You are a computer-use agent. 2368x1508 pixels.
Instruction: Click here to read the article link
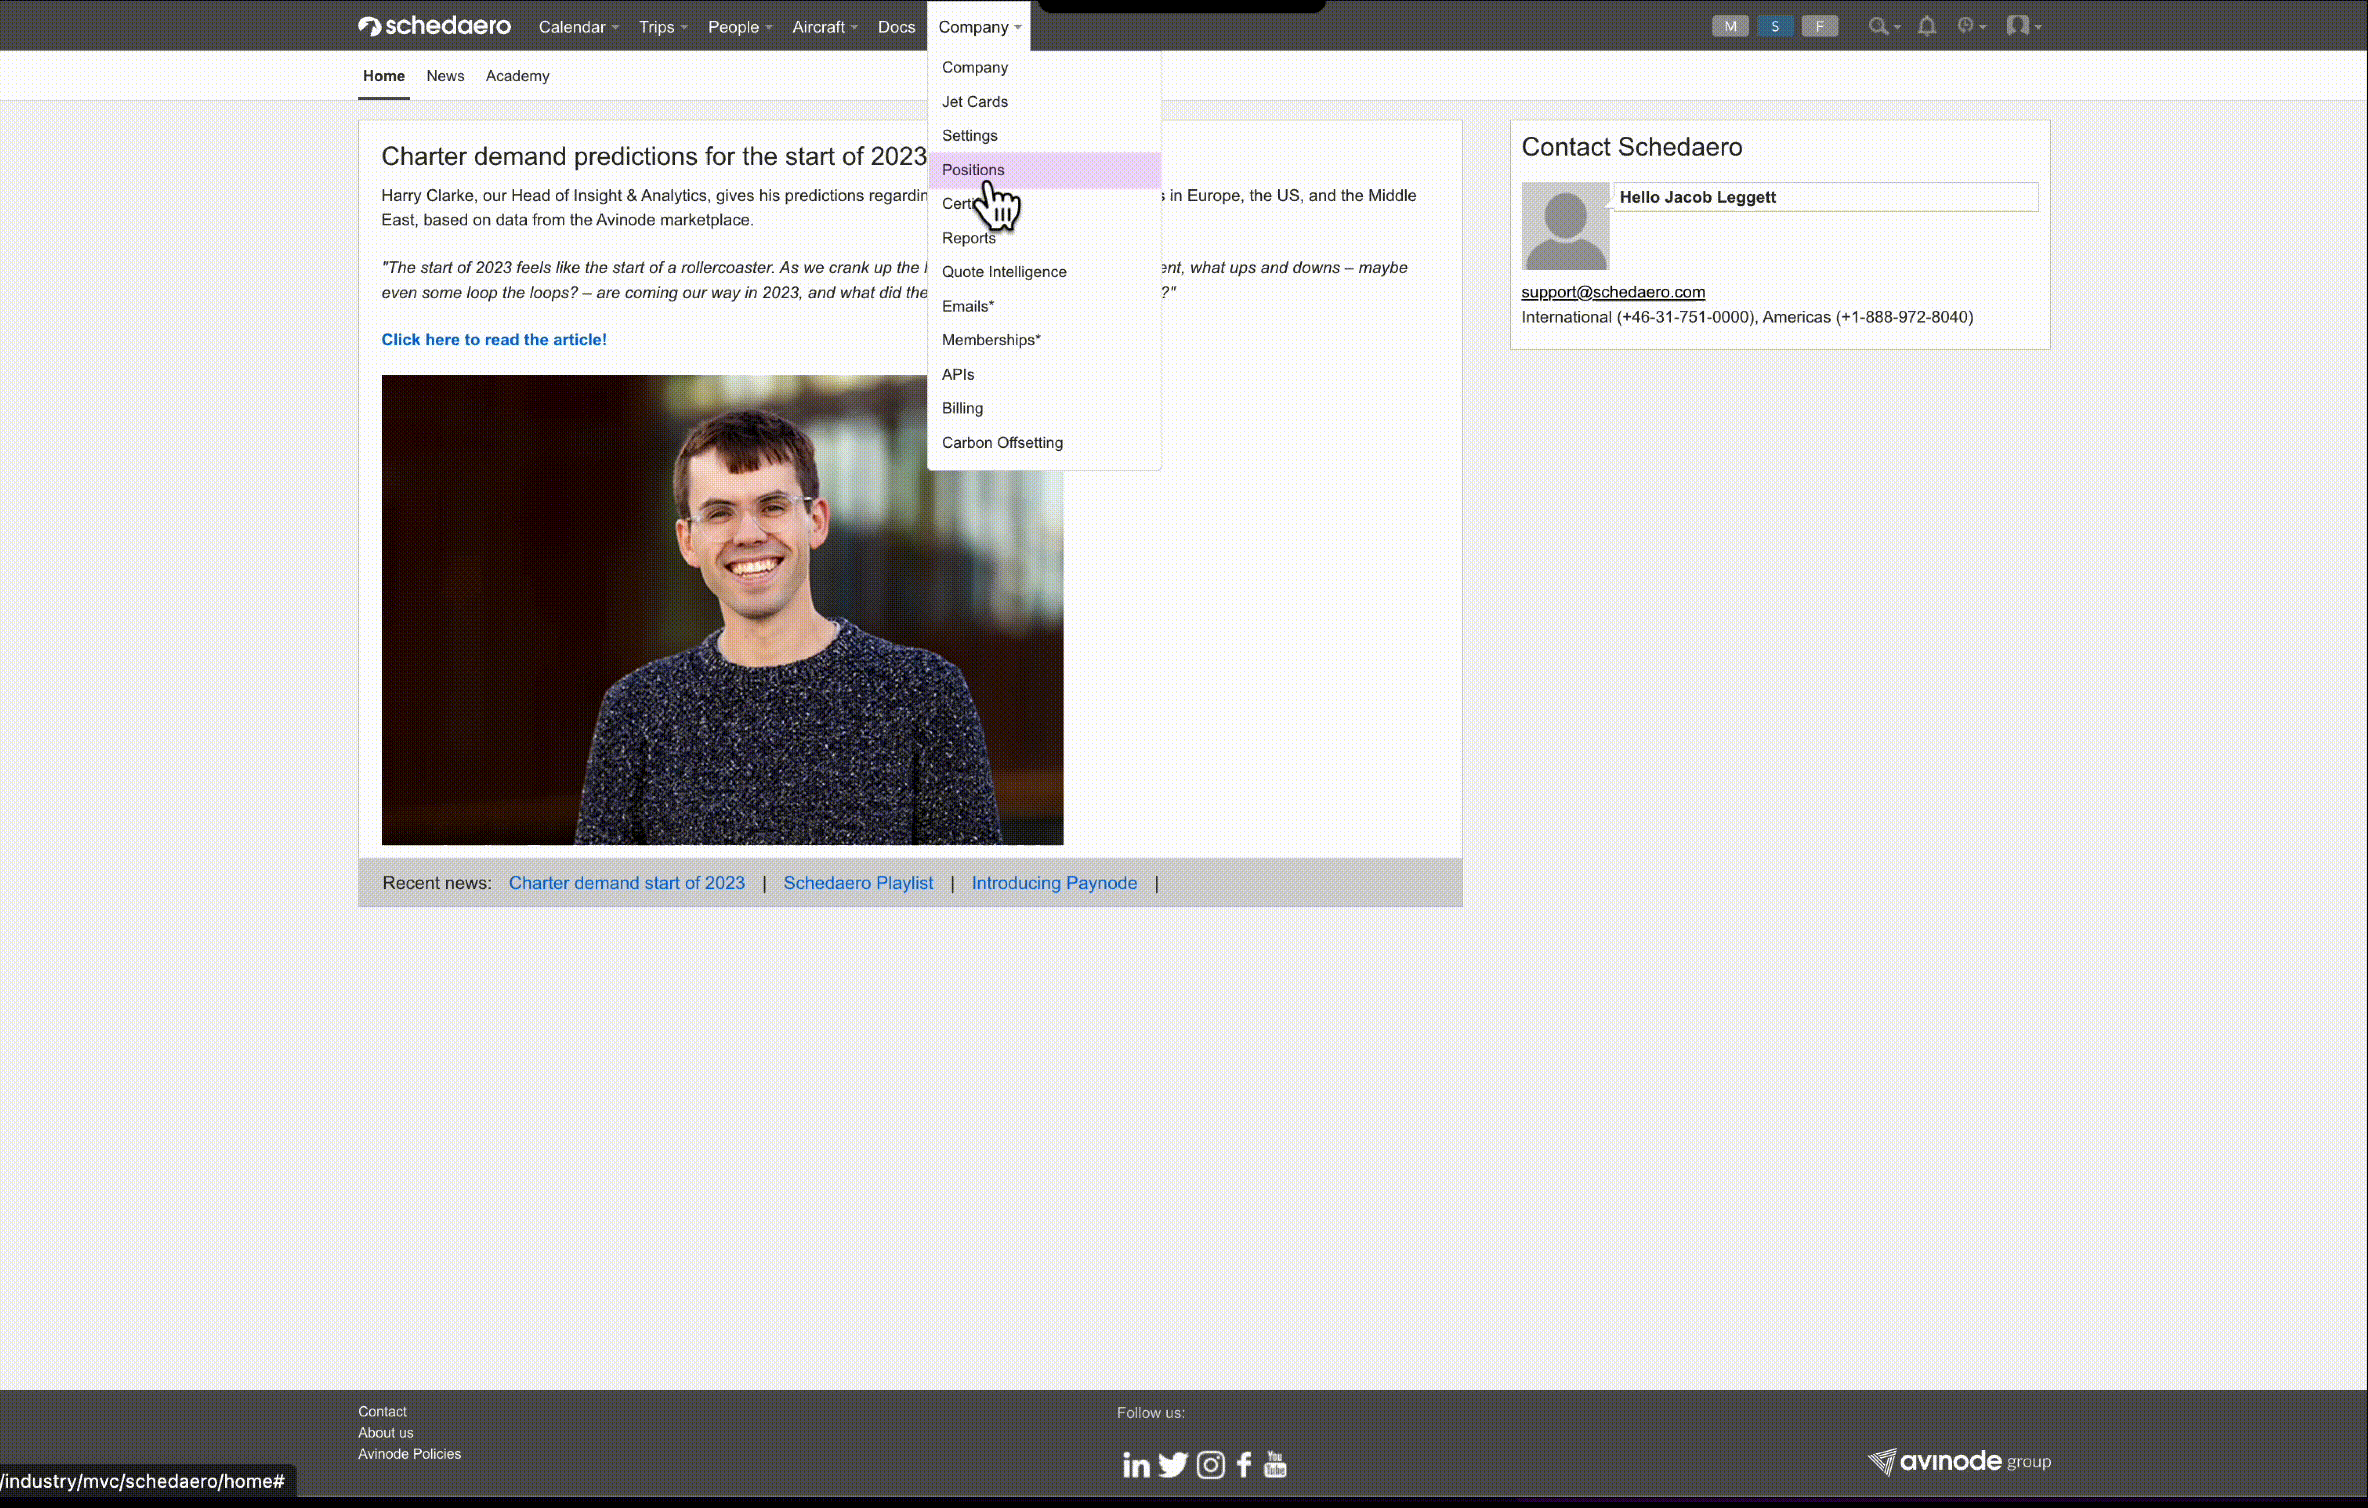click(x=494, y=340)
